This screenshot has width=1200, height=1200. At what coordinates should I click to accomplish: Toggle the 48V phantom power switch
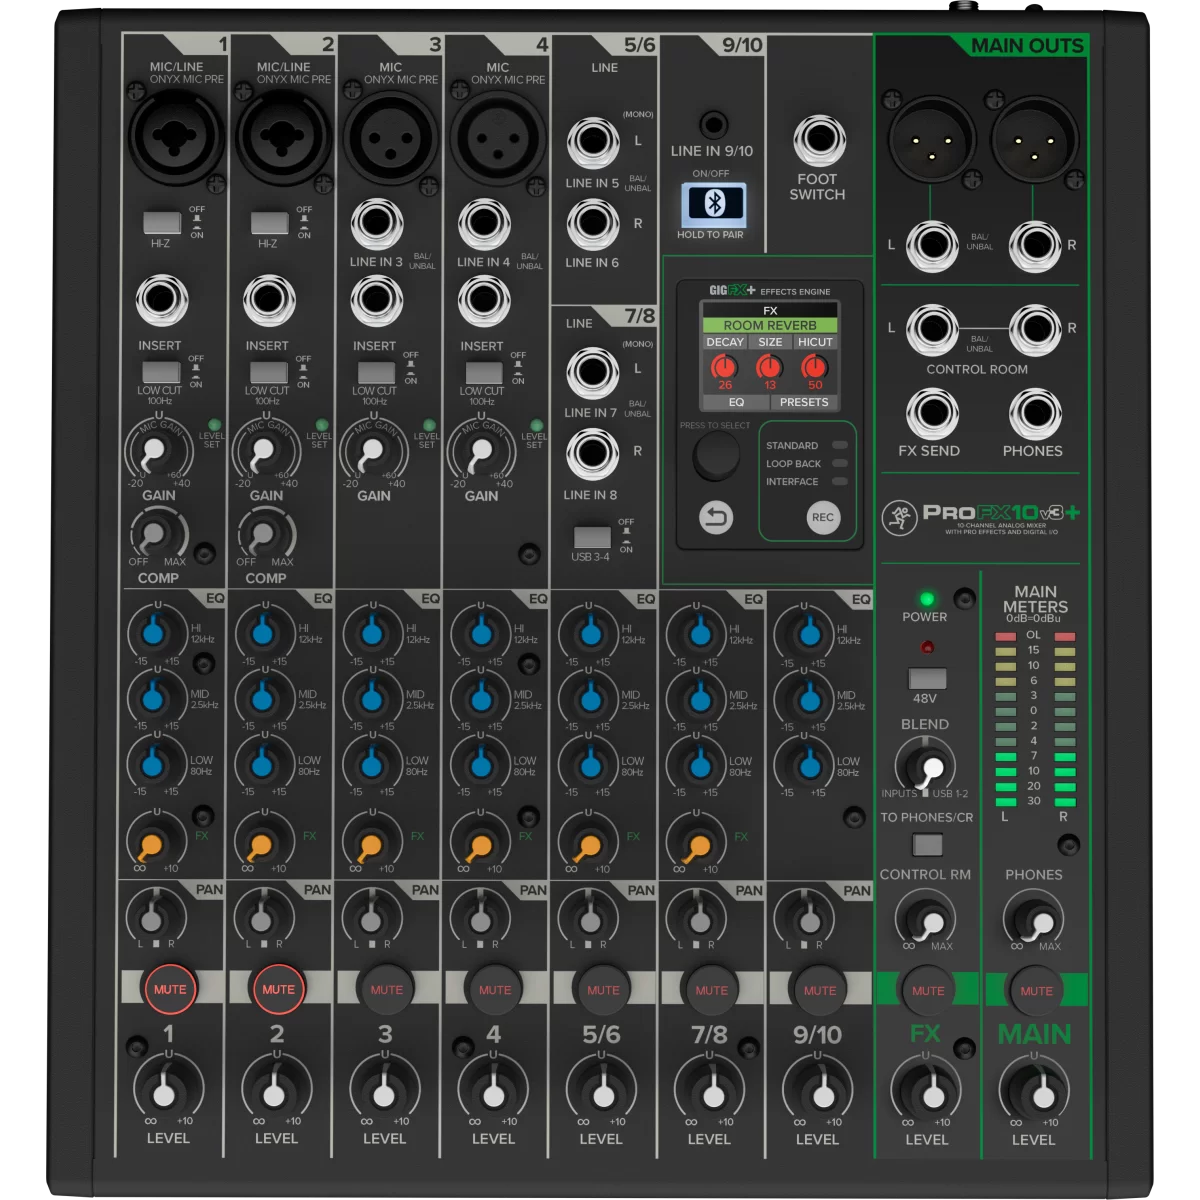(926, 678)
